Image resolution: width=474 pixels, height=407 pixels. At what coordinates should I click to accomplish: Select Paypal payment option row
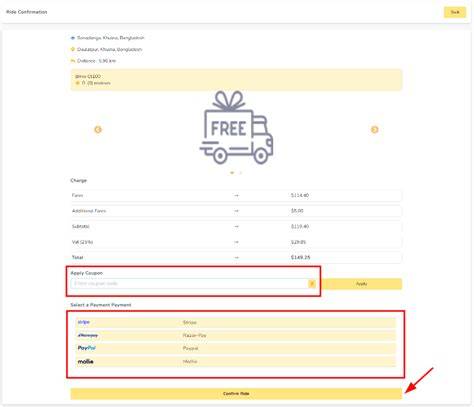point(236,348)
